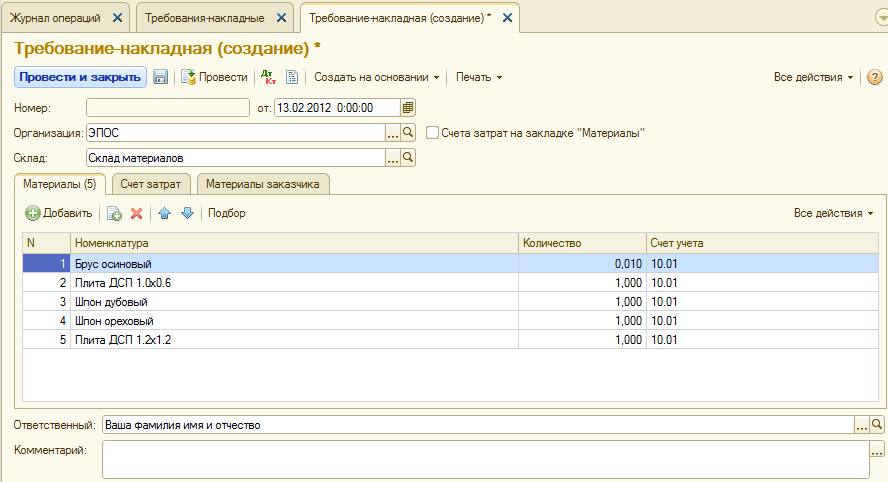Viewport: 888px width, 482px height.
Task: Open the document report icon in toolbar
Action: [292, 77]
